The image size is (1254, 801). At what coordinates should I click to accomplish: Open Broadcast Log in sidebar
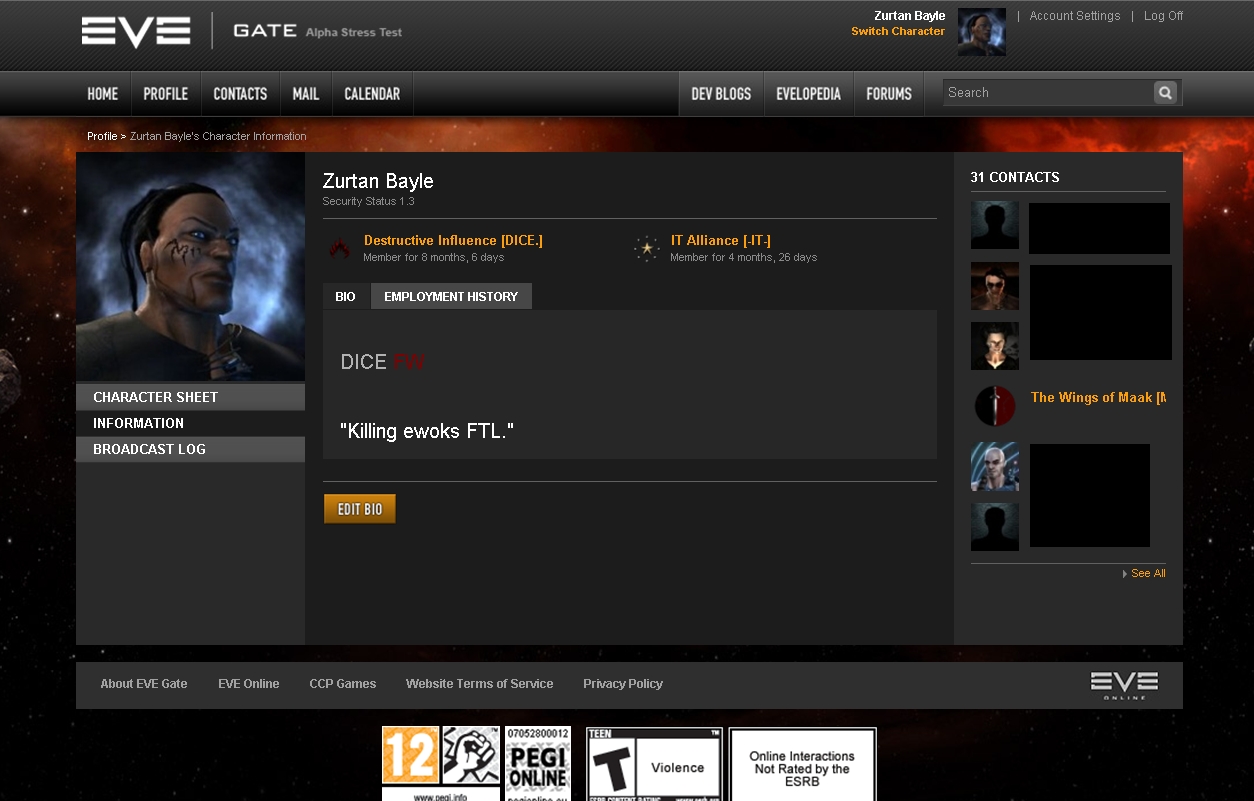point(191,449)
